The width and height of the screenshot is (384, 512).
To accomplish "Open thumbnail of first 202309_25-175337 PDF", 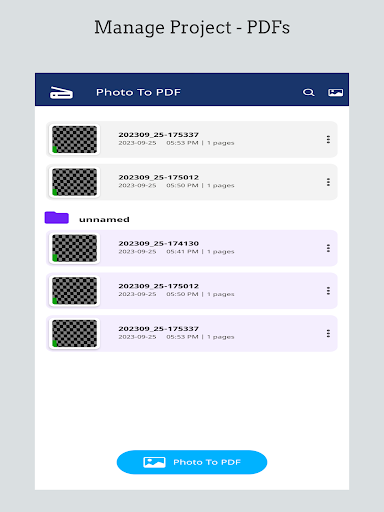I will click(74, 139).
